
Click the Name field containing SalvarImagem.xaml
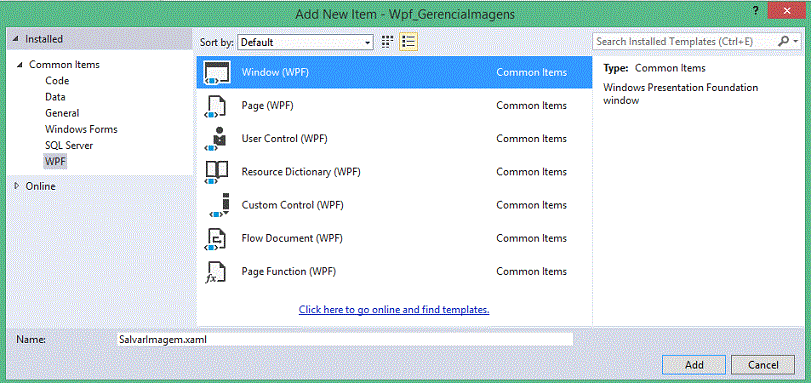click(346, 340)
